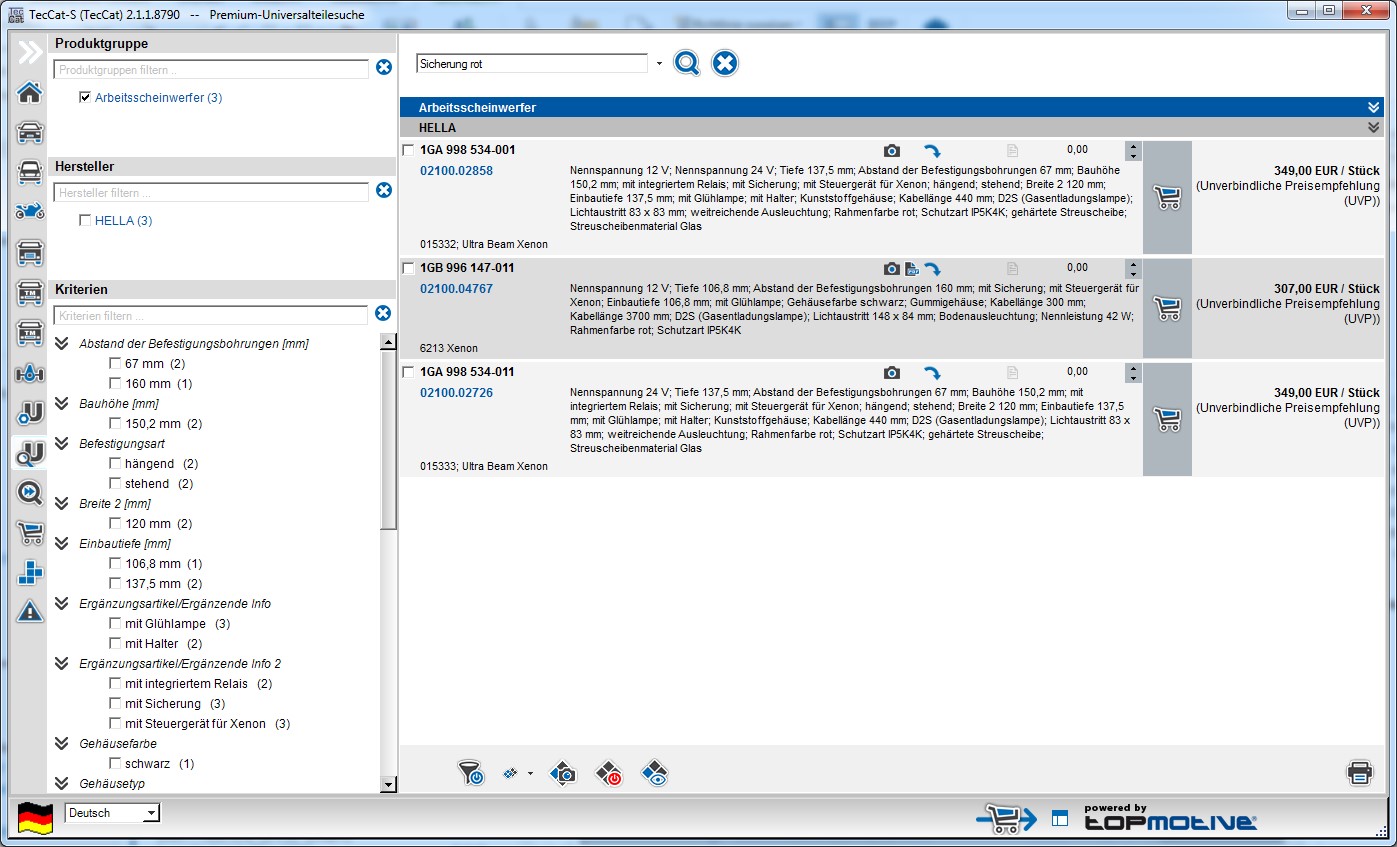
Task: Add 02100.02726 article to shopping cart
Action: (1167, 419)
